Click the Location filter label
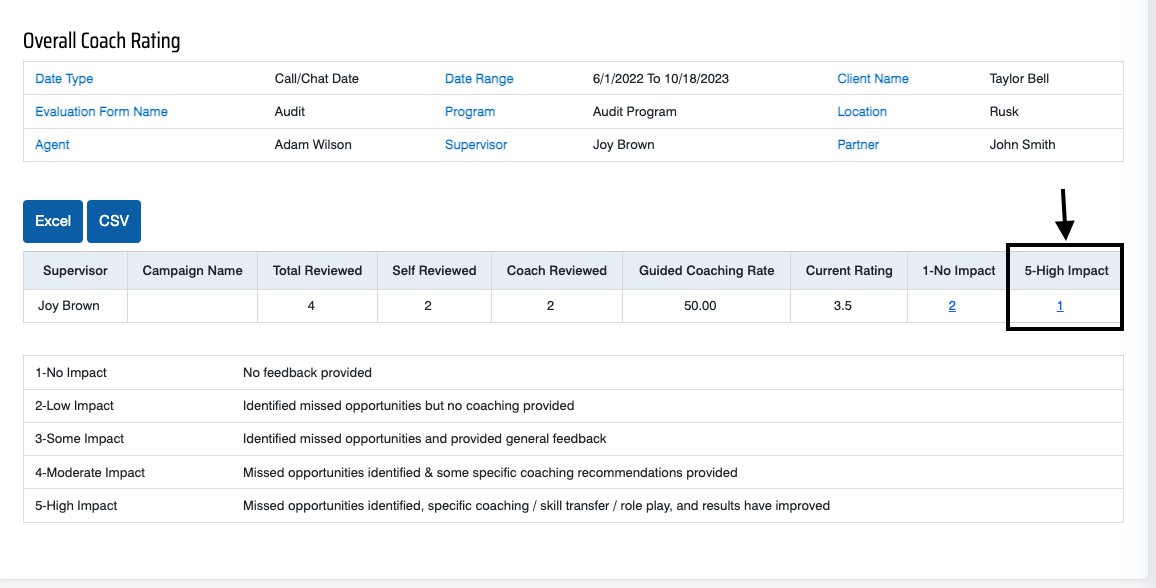 click(862, 112)
